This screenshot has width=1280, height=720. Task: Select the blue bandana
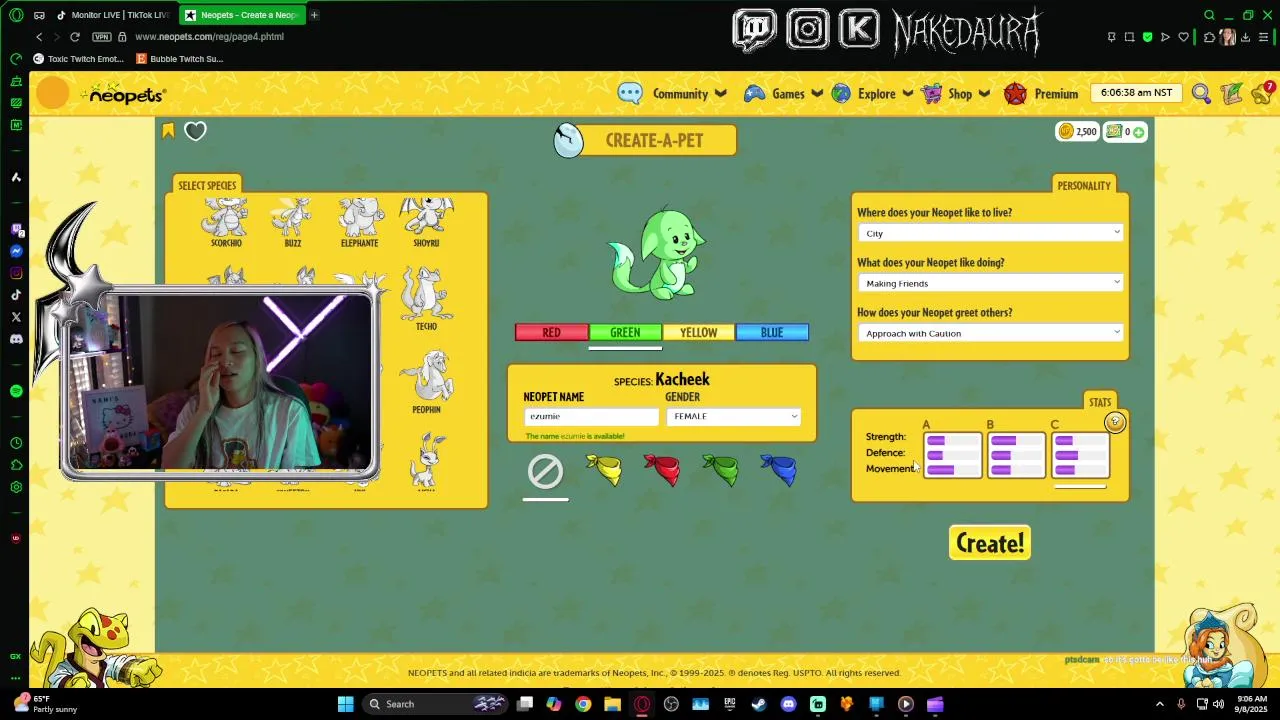pos(778,470)
